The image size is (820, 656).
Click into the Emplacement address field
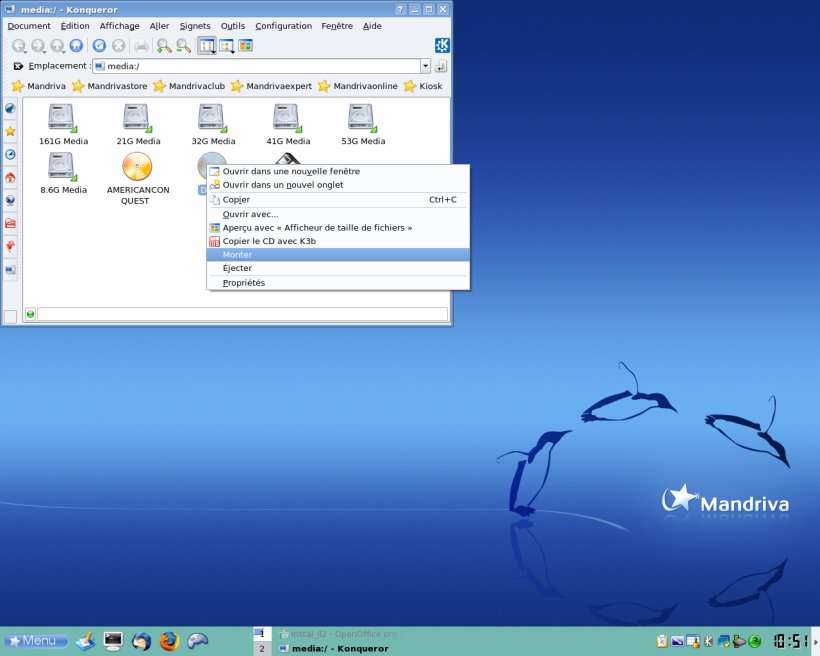click(257, 66)
